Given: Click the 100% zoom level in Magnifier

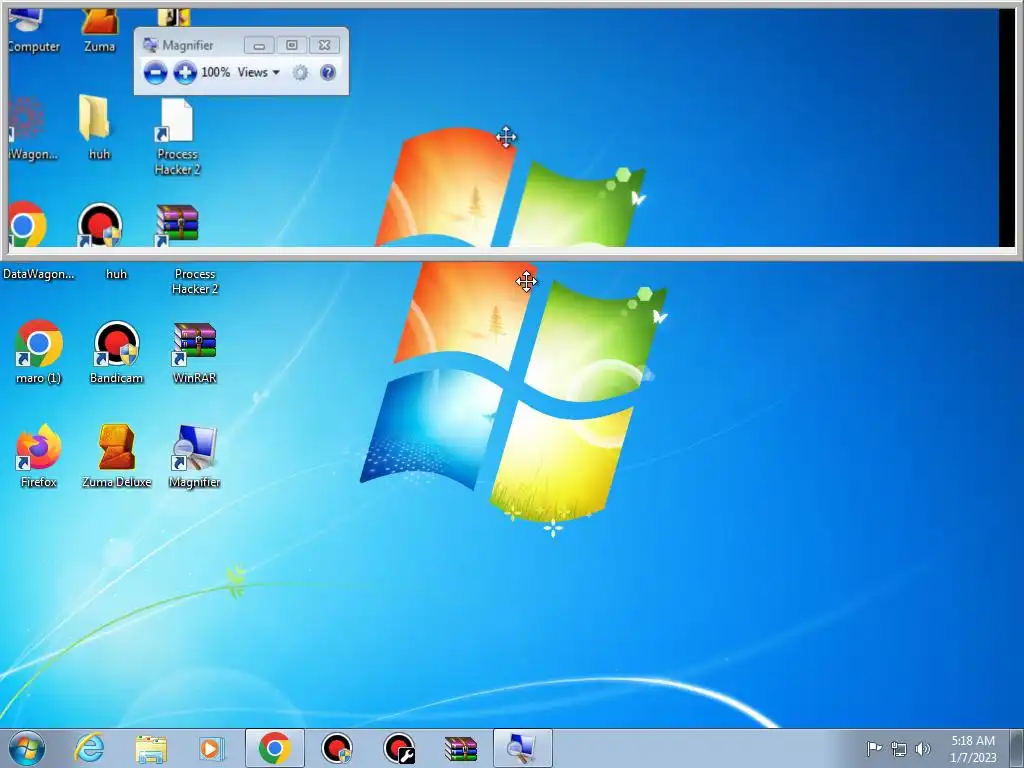Looking at the screenshot, I should click(x=216, y=72).
